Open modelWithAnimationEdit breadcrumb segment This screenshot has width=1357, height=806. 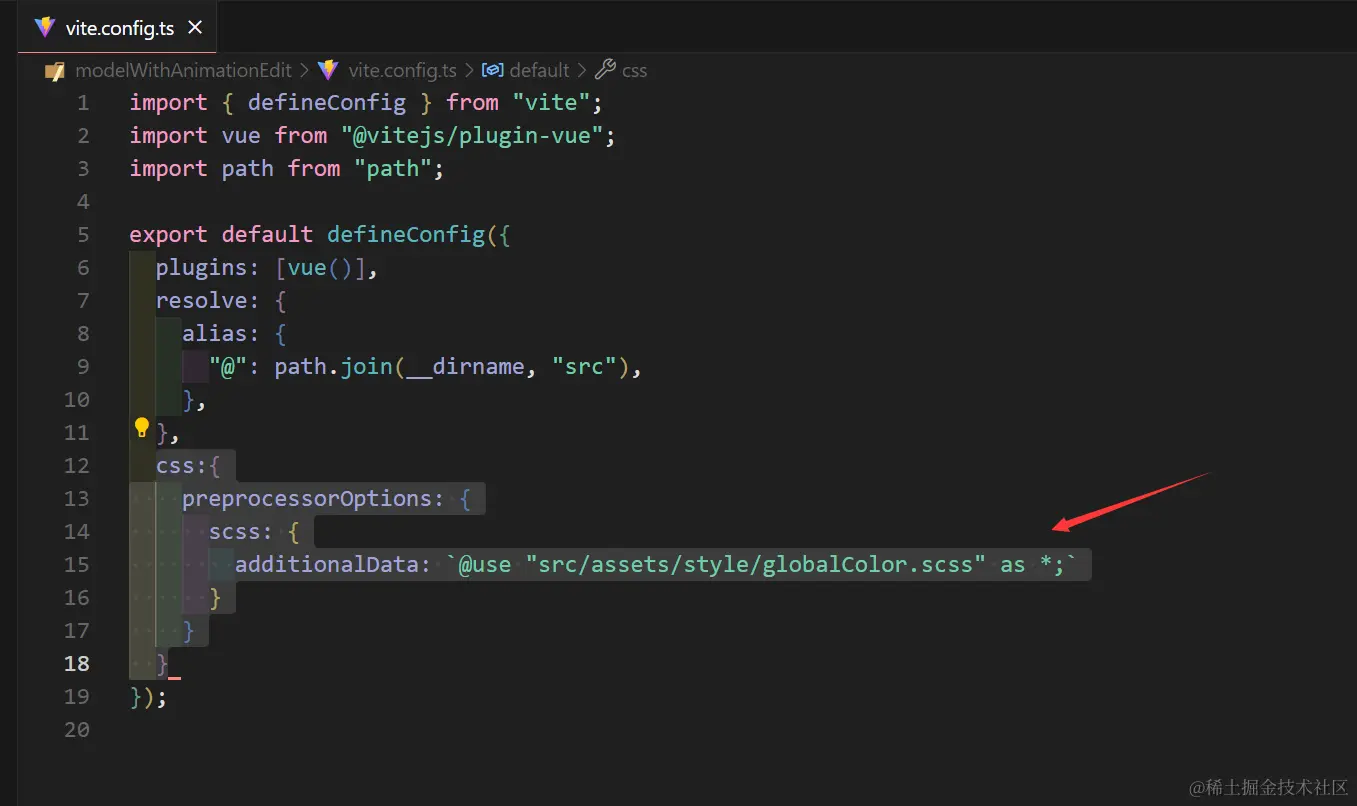click(183, 70)
